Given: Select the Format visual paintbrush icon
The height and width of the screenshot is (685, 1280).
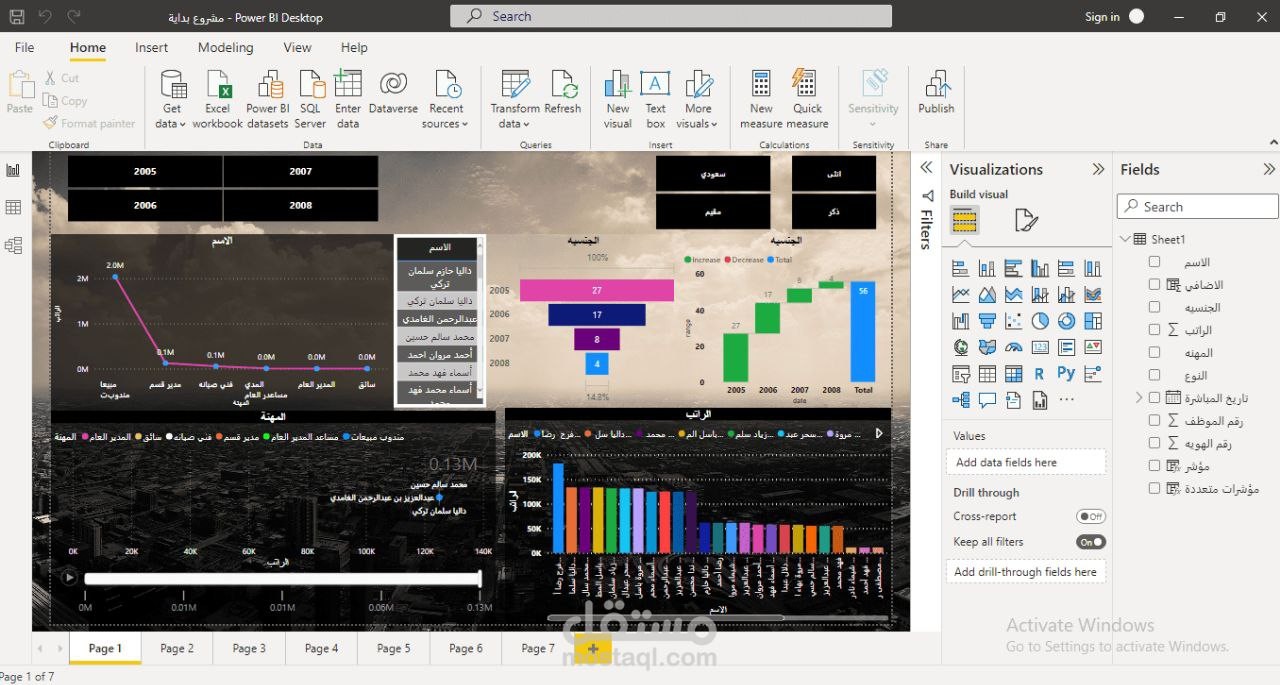Looking at the screenshot, I should [x=1026, y=220].
